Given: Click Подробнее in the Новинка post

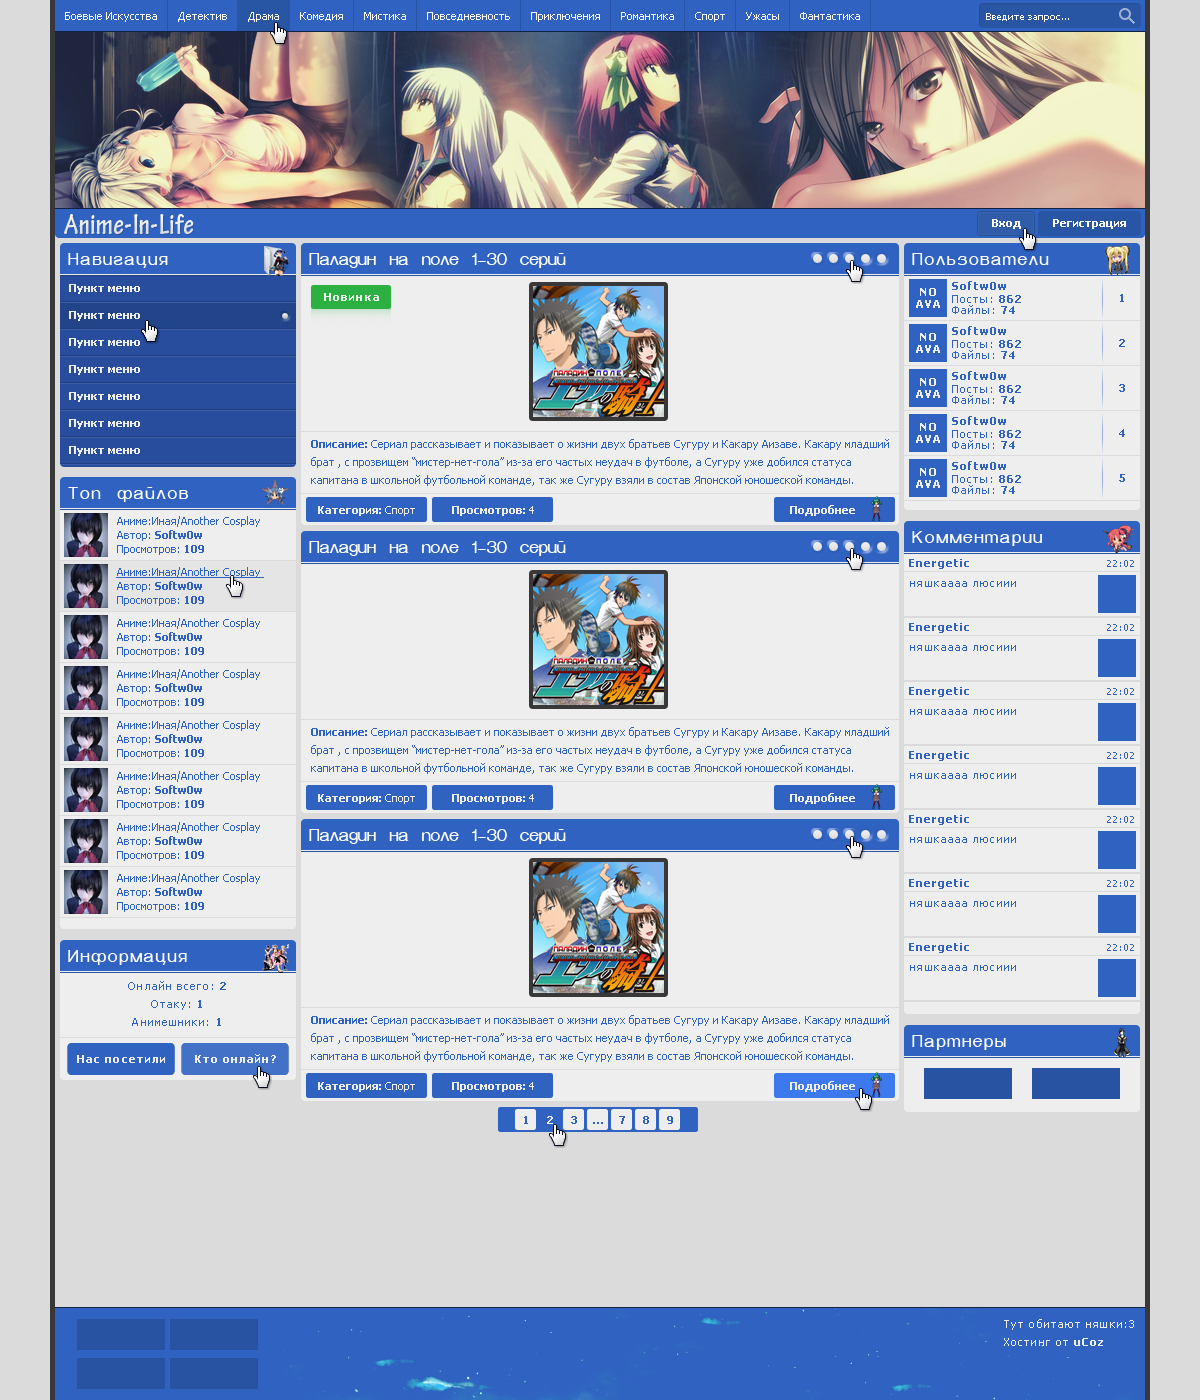Looking at the screenshot, I should click(x=834, y=510).
